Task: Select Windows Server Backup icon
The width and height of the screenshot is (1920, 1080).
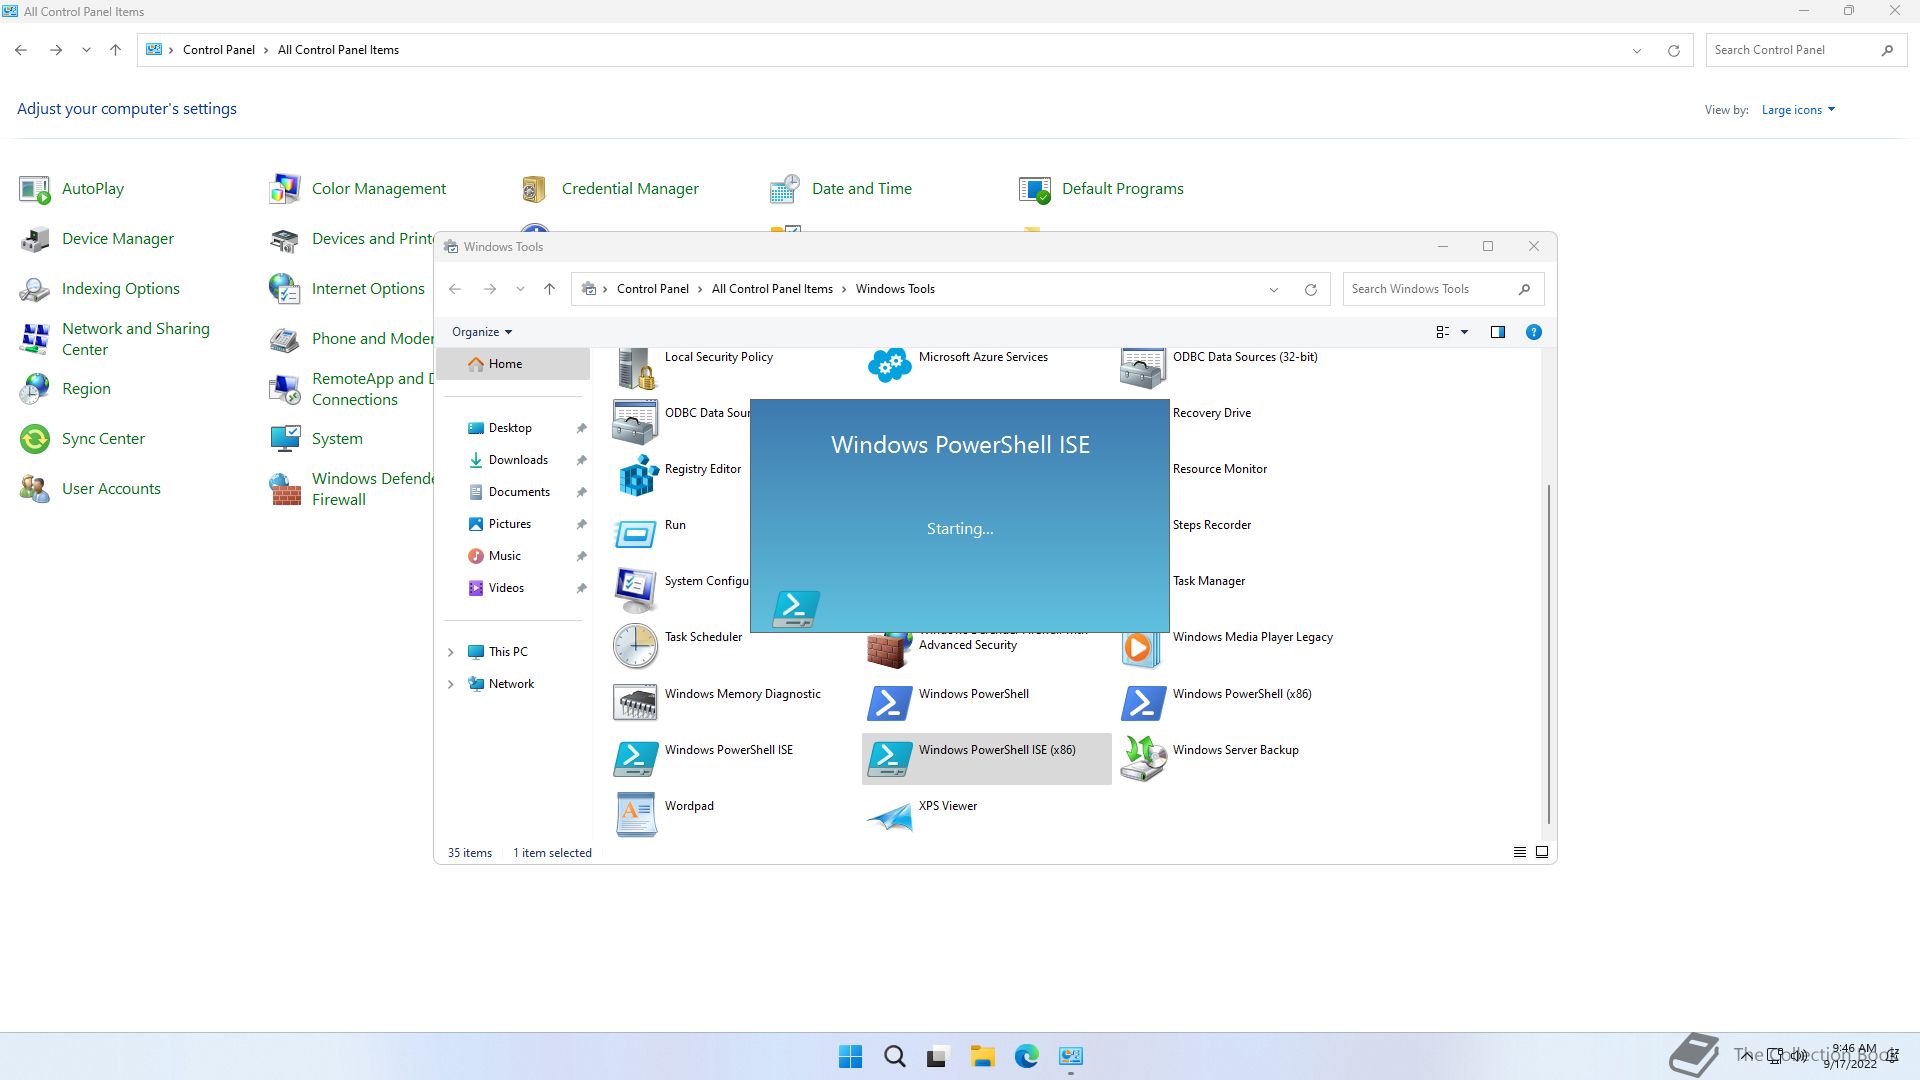Action: [1143, 759]
